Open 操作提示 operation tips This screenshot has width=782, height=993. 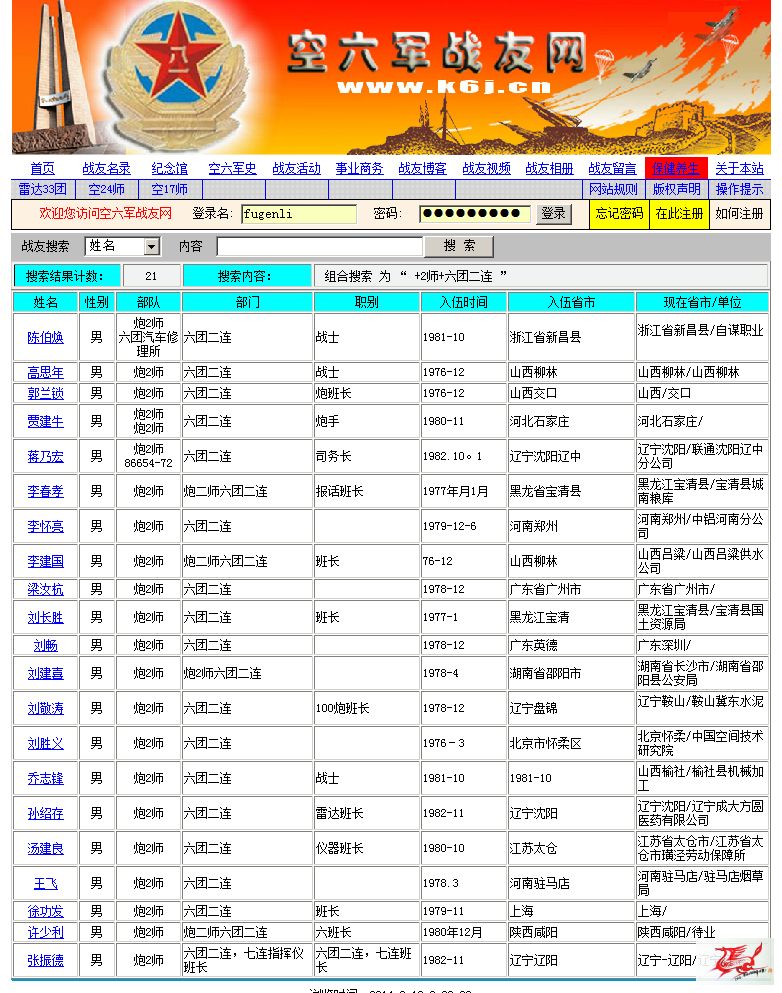[740, 189]
